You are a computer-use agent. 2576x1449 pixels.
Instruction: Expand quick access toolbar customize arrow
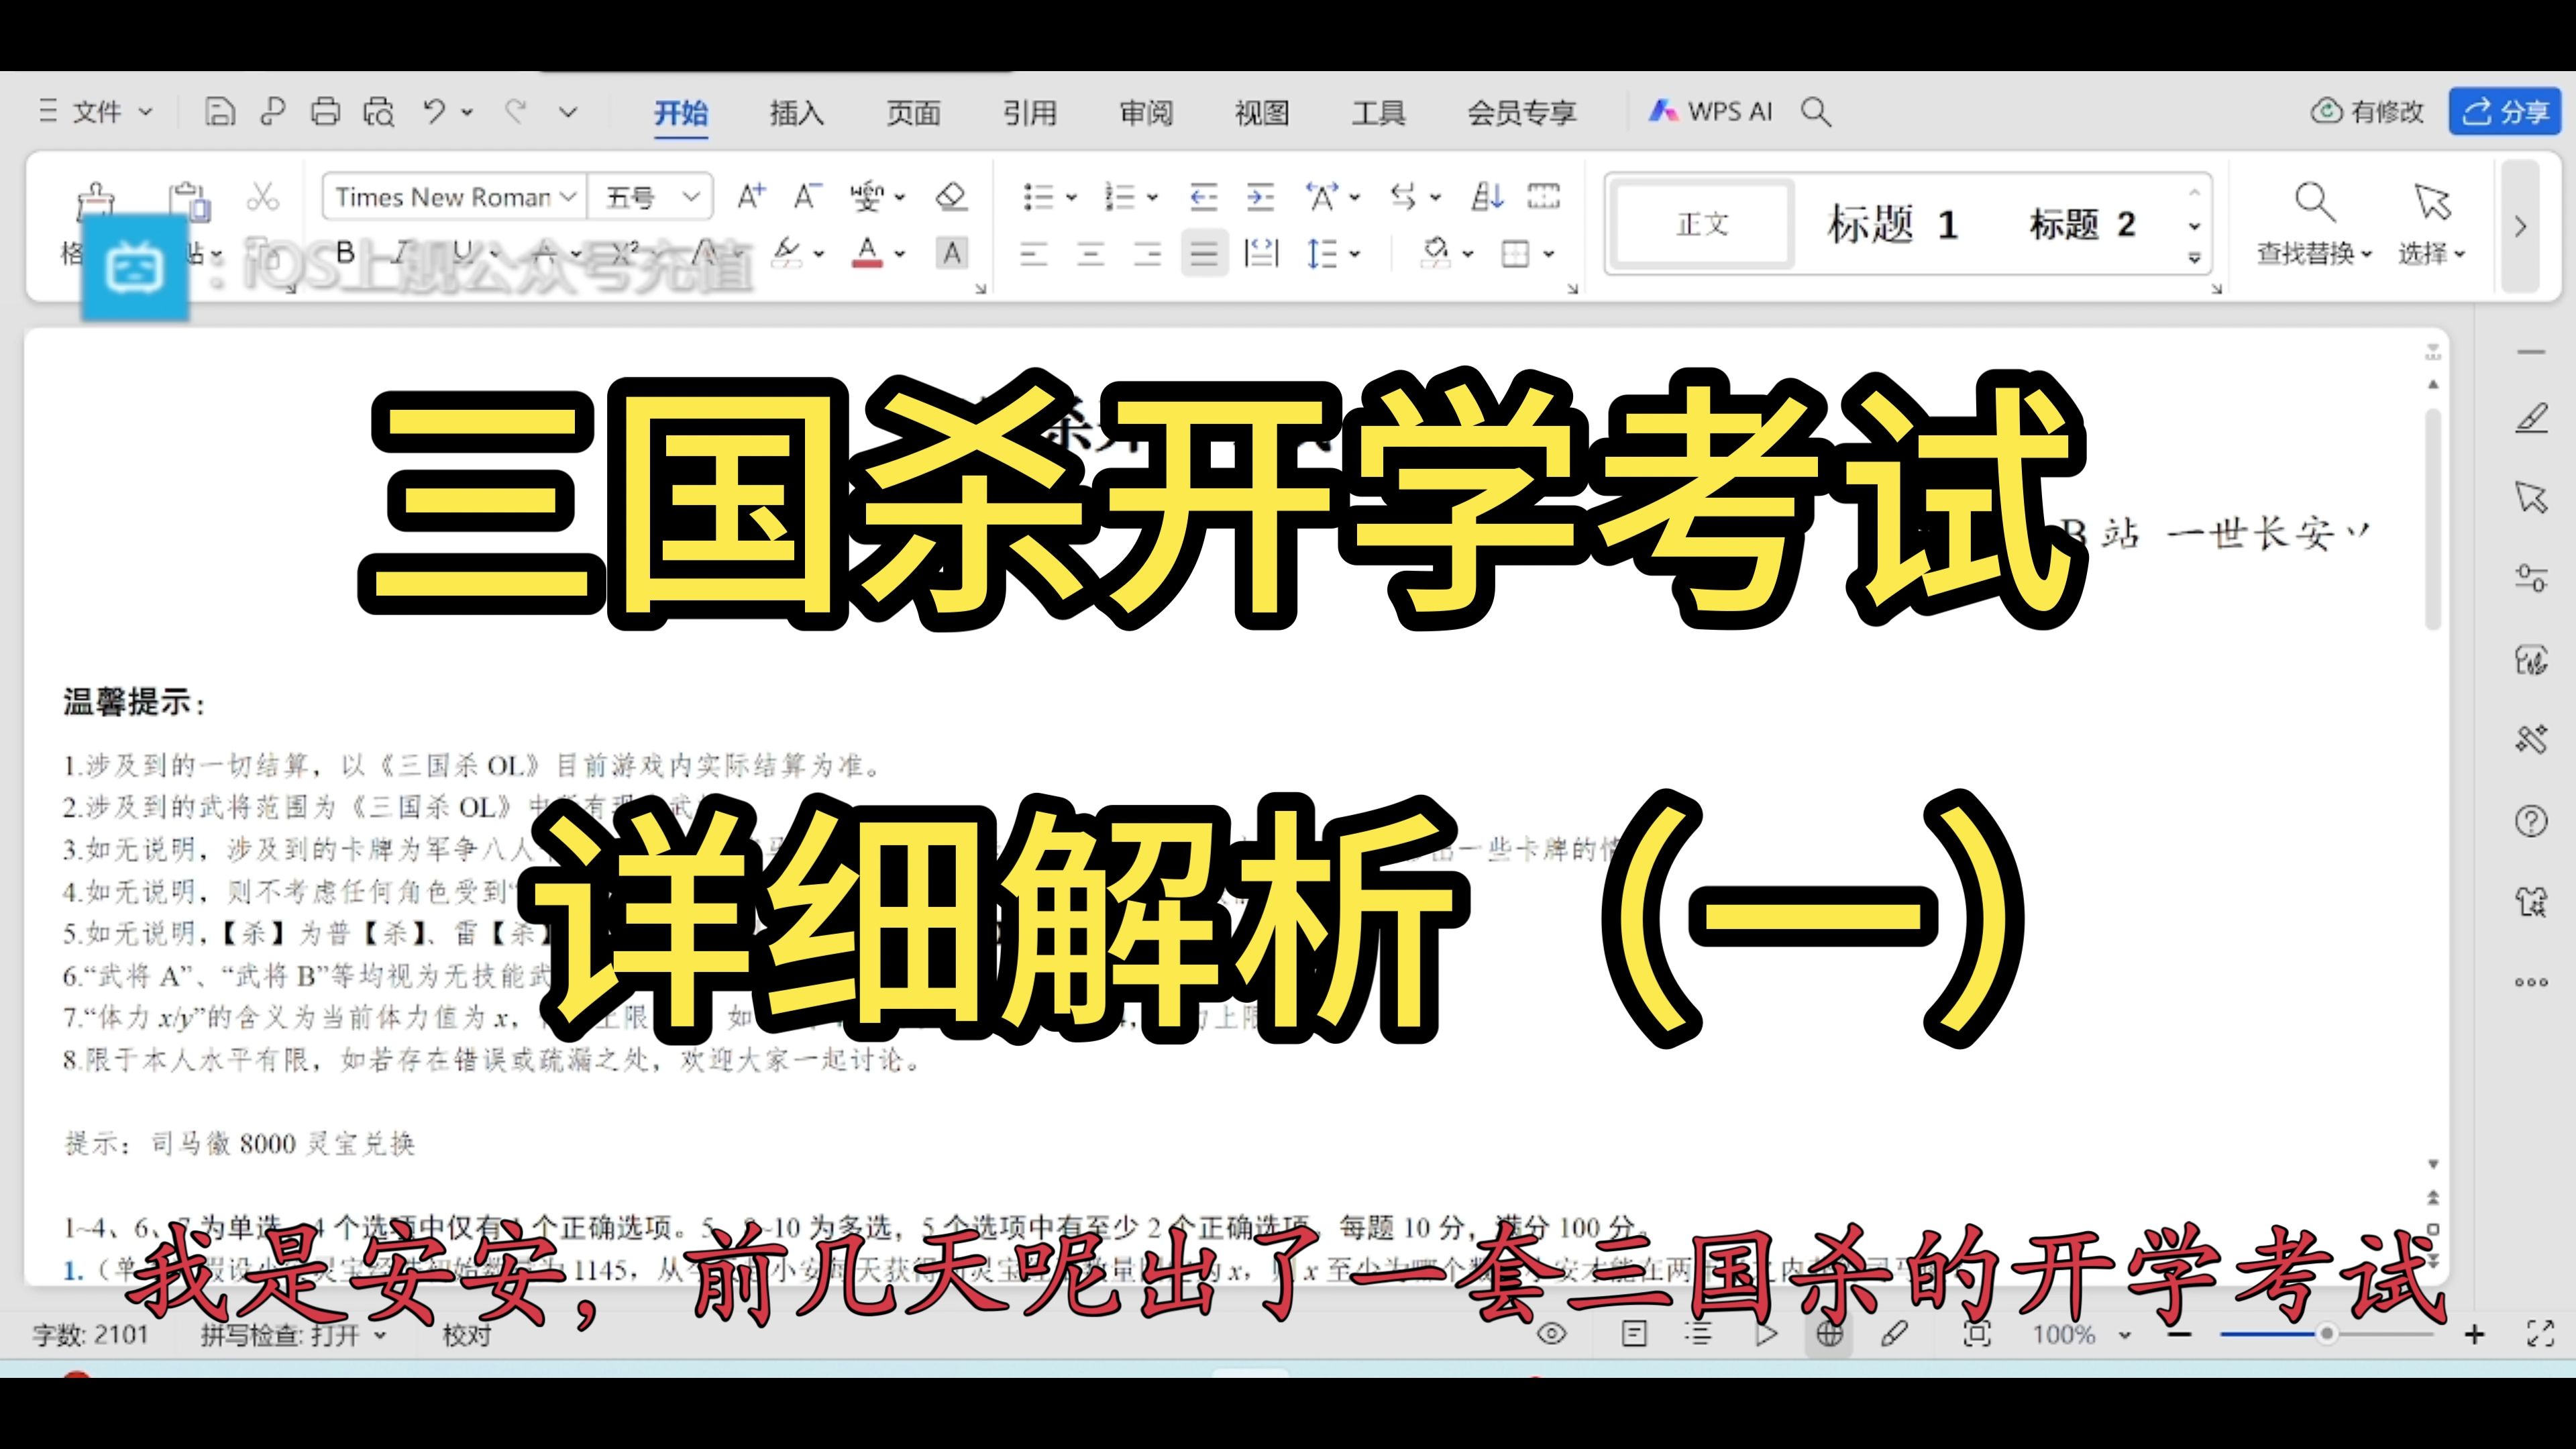[x=568, y=112]
